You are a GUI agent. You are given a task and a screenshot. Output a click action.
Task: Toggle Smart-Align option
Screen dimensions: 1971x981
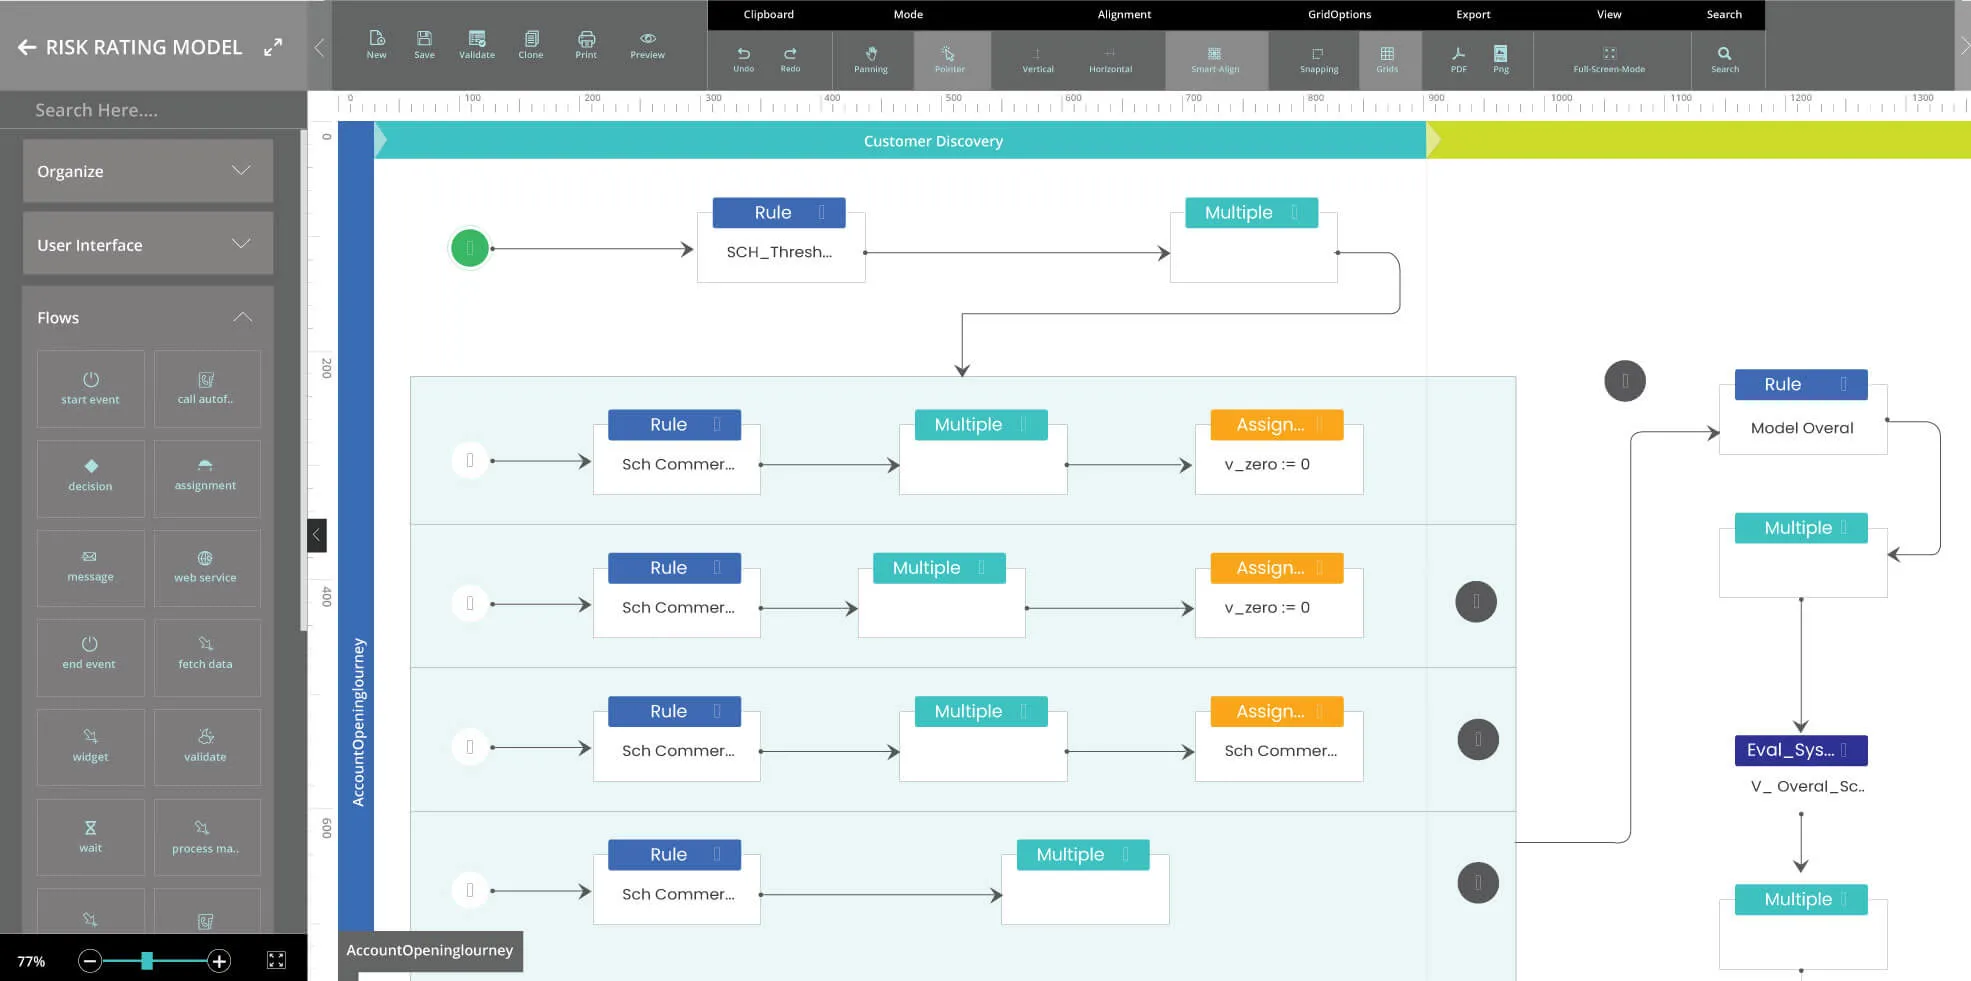[x=1215, y=58]
